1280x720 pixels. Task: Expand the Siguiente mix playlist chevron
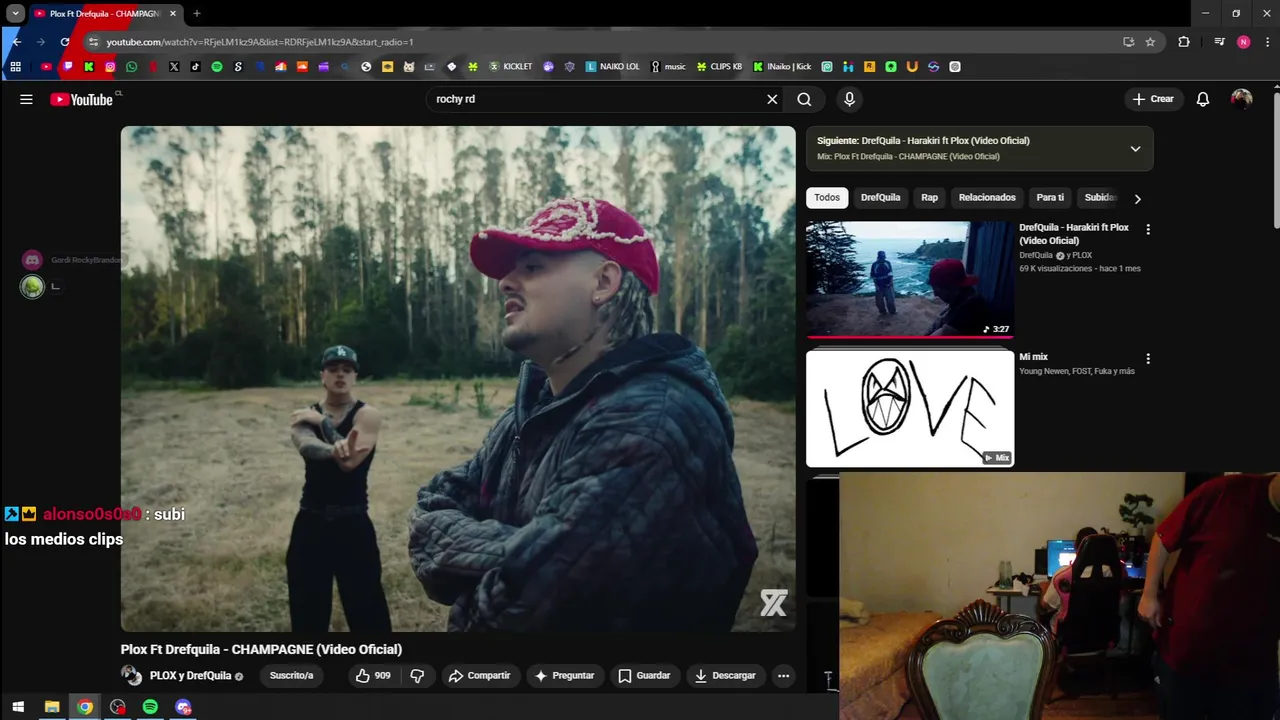click(x=1135, y=149)
